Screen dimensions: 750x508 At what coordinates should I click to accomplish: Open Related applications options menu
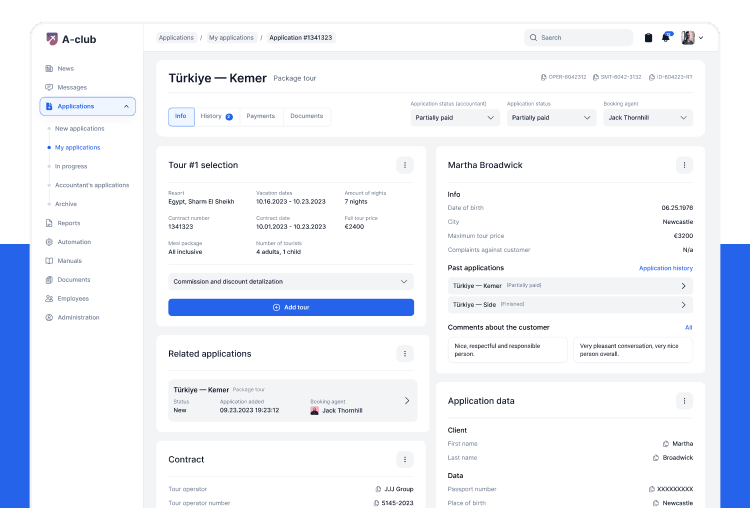405,353
